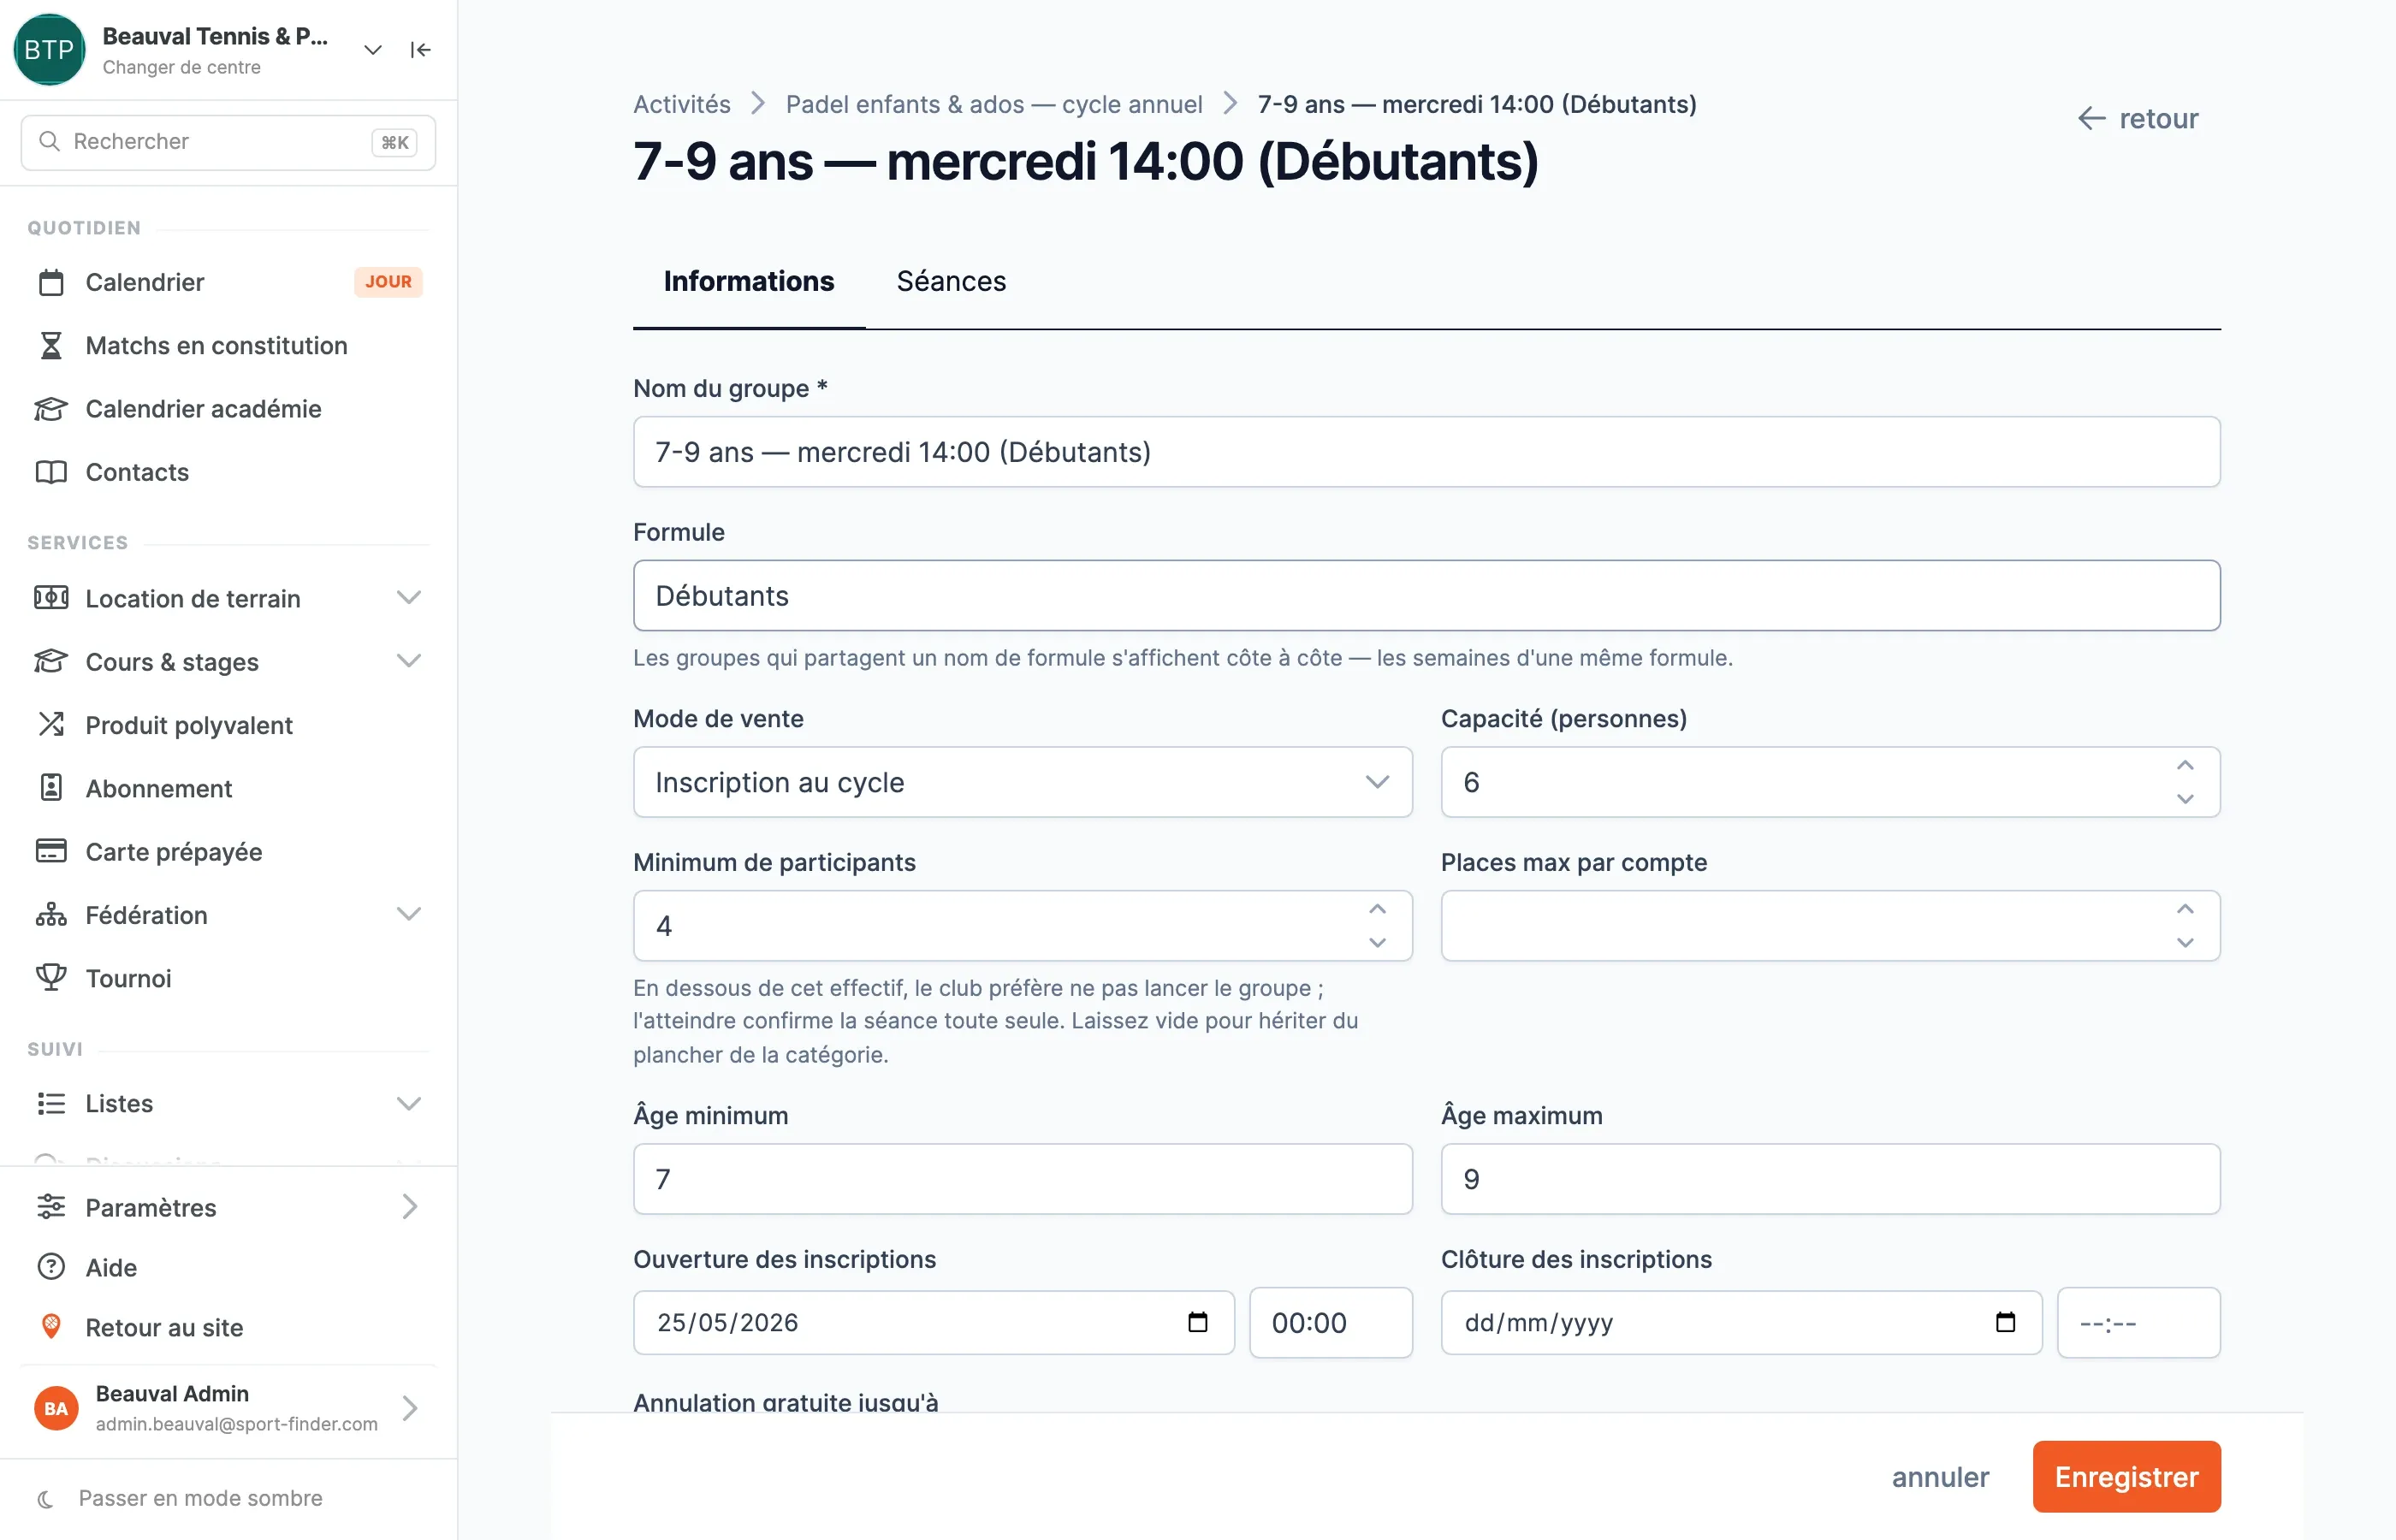Toggle Passer en mode sombre
The image size is (2396, 1540).
tap(180, 1498)
